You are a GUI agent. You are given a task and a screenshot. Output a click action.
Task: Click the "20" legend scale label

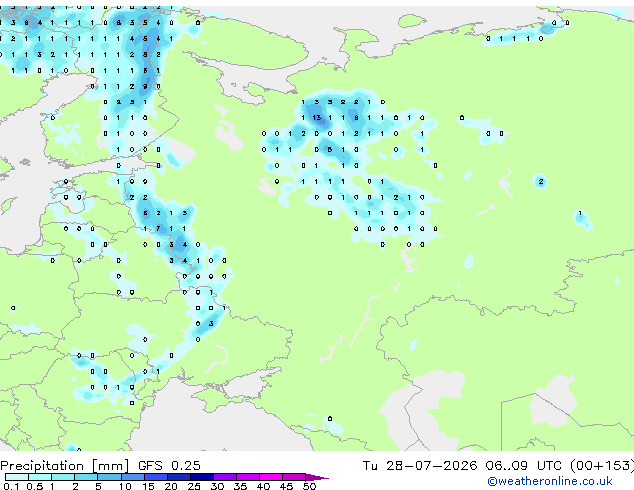pyautogui.click(x=171, y=486)
